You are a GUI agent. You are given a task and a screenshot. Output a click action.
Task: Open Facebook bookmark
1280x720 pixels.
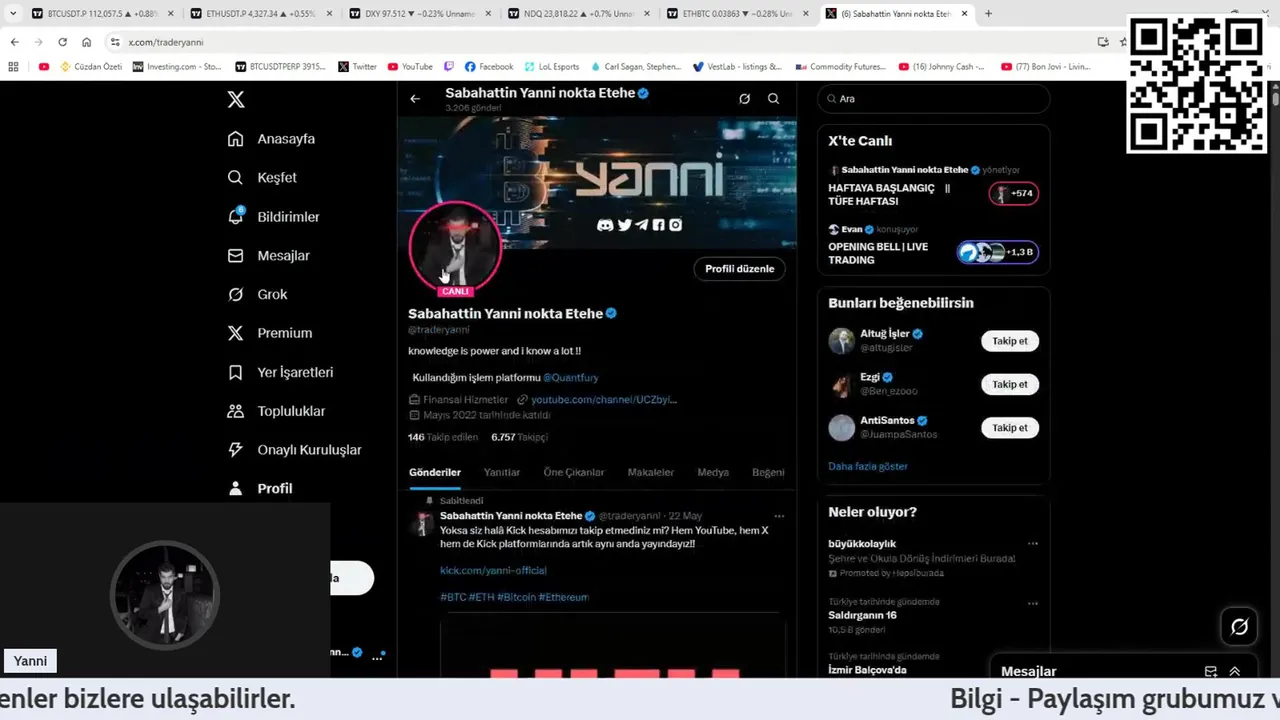click(x=489, y=67)
